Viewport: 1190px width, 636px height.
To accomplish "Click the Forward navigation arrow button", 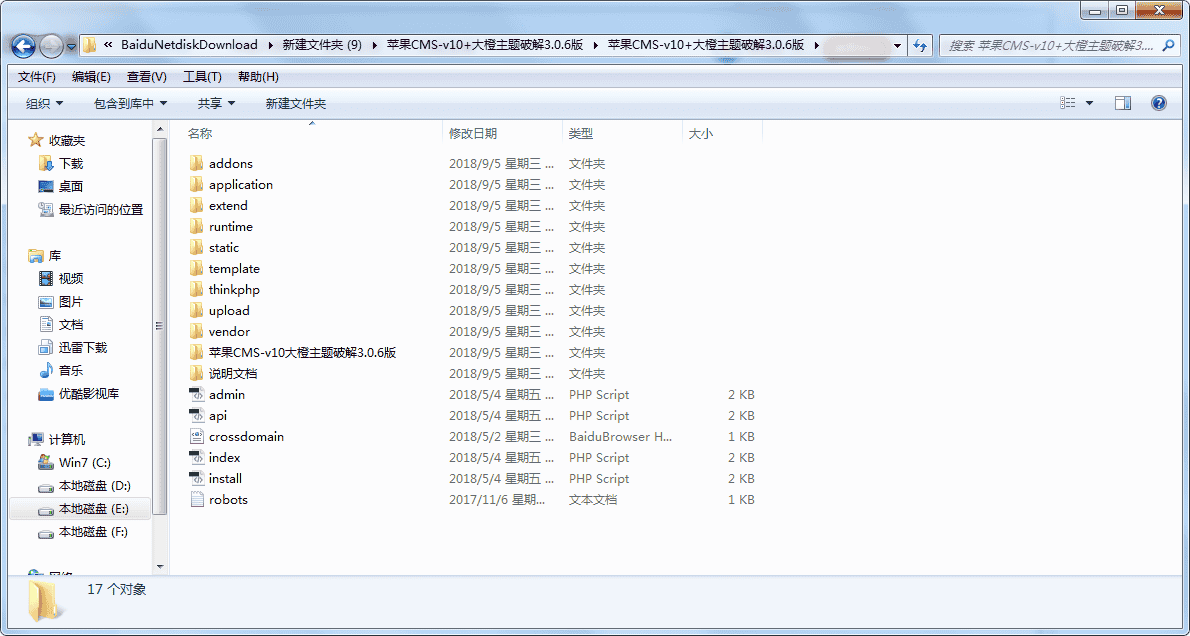I will 51,46.
